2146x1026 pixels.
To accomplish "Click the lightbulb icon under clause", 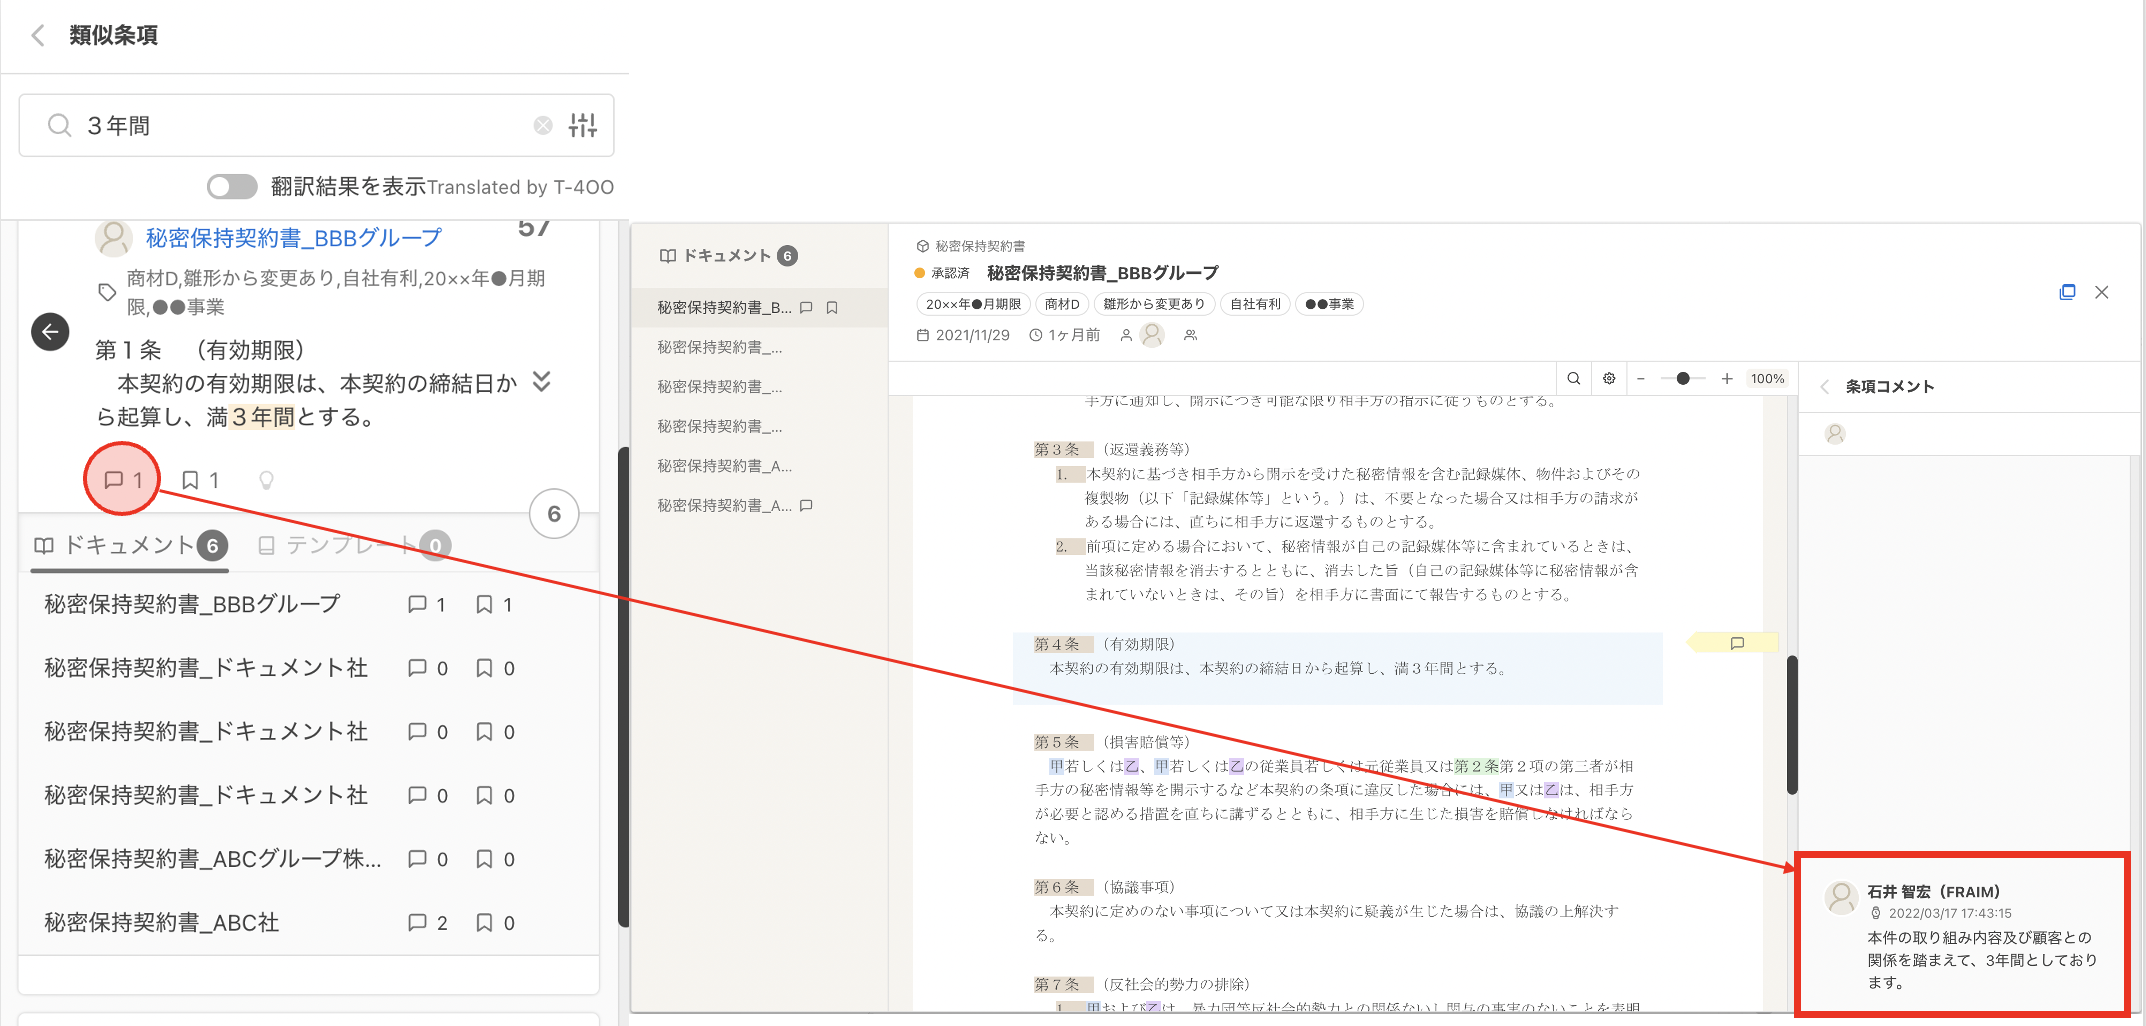I will point(266,480).
